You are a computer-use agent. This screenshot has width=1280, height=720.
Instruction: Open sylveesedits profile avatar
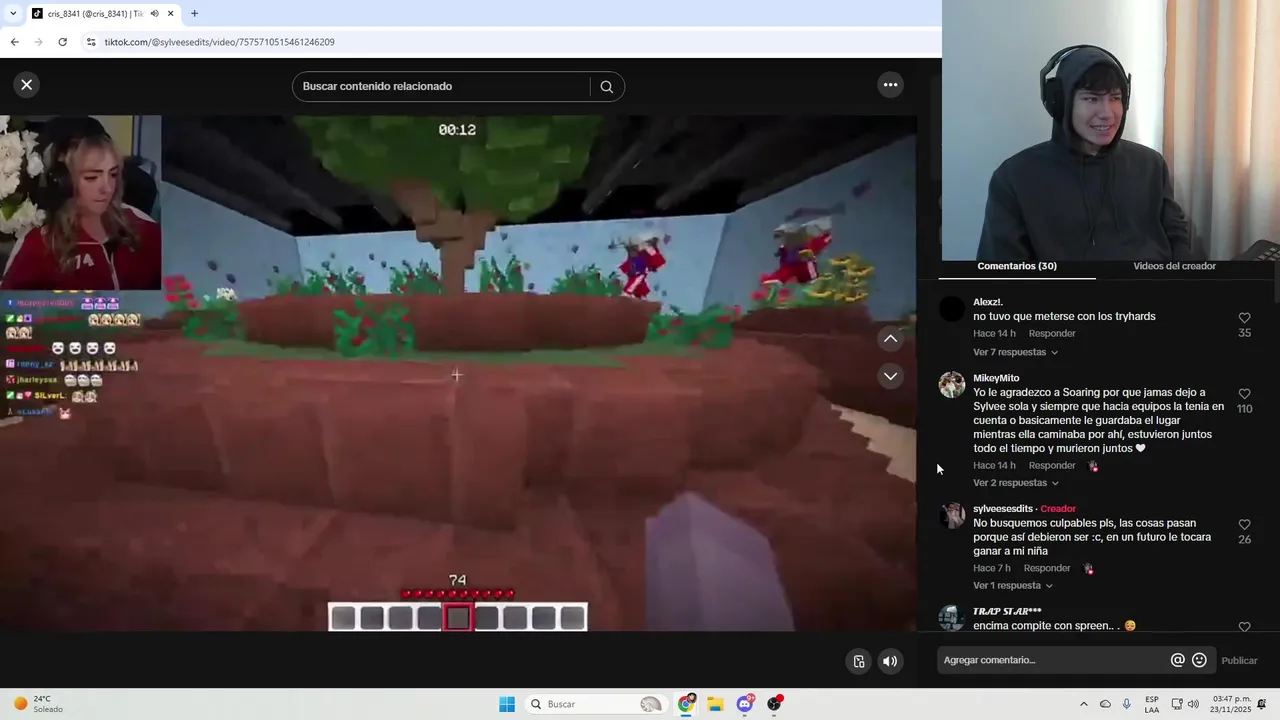point(952,515)
